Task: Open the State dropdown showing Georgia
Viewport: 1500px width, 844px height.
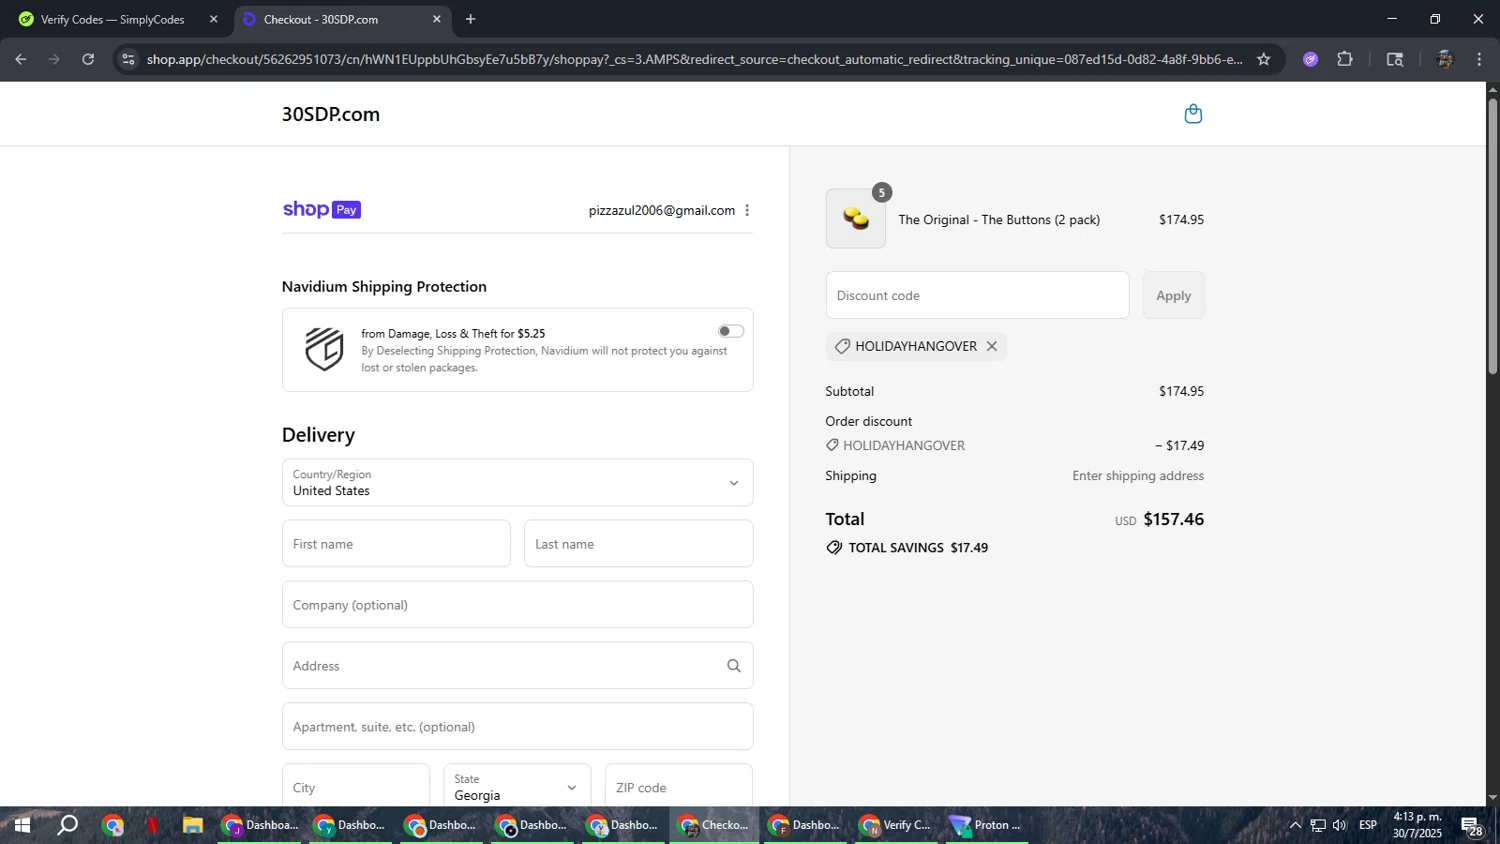Action: coord(517,787)
